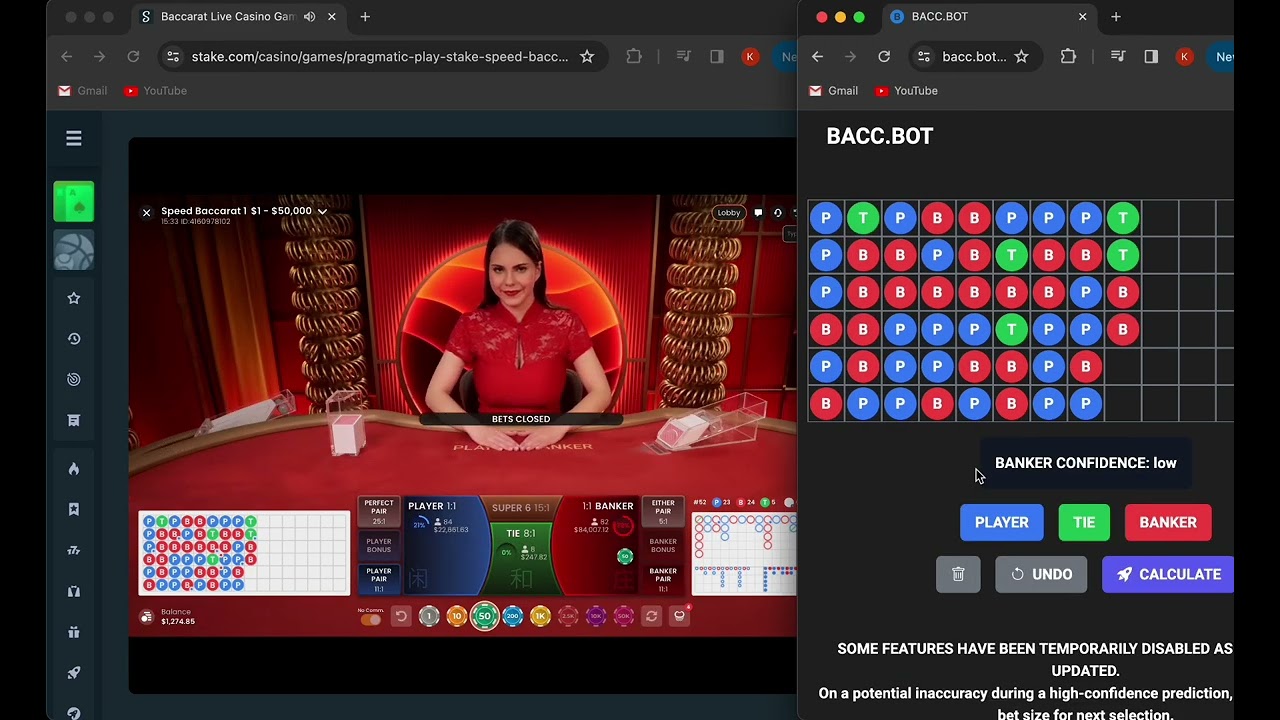Select the 50K value chip
Viewport: 1280px width, 720px height.
[x=624, y=617]
